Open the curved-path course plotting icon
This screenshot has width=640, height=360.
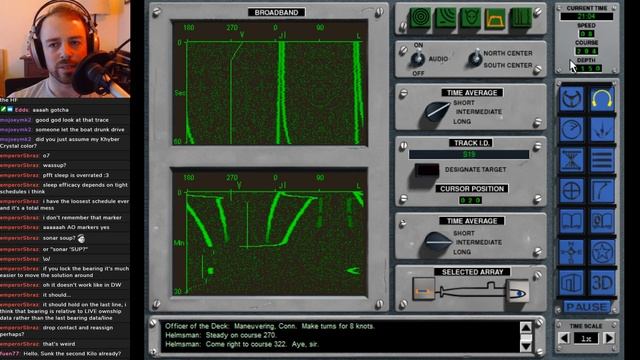pos(602,191)
